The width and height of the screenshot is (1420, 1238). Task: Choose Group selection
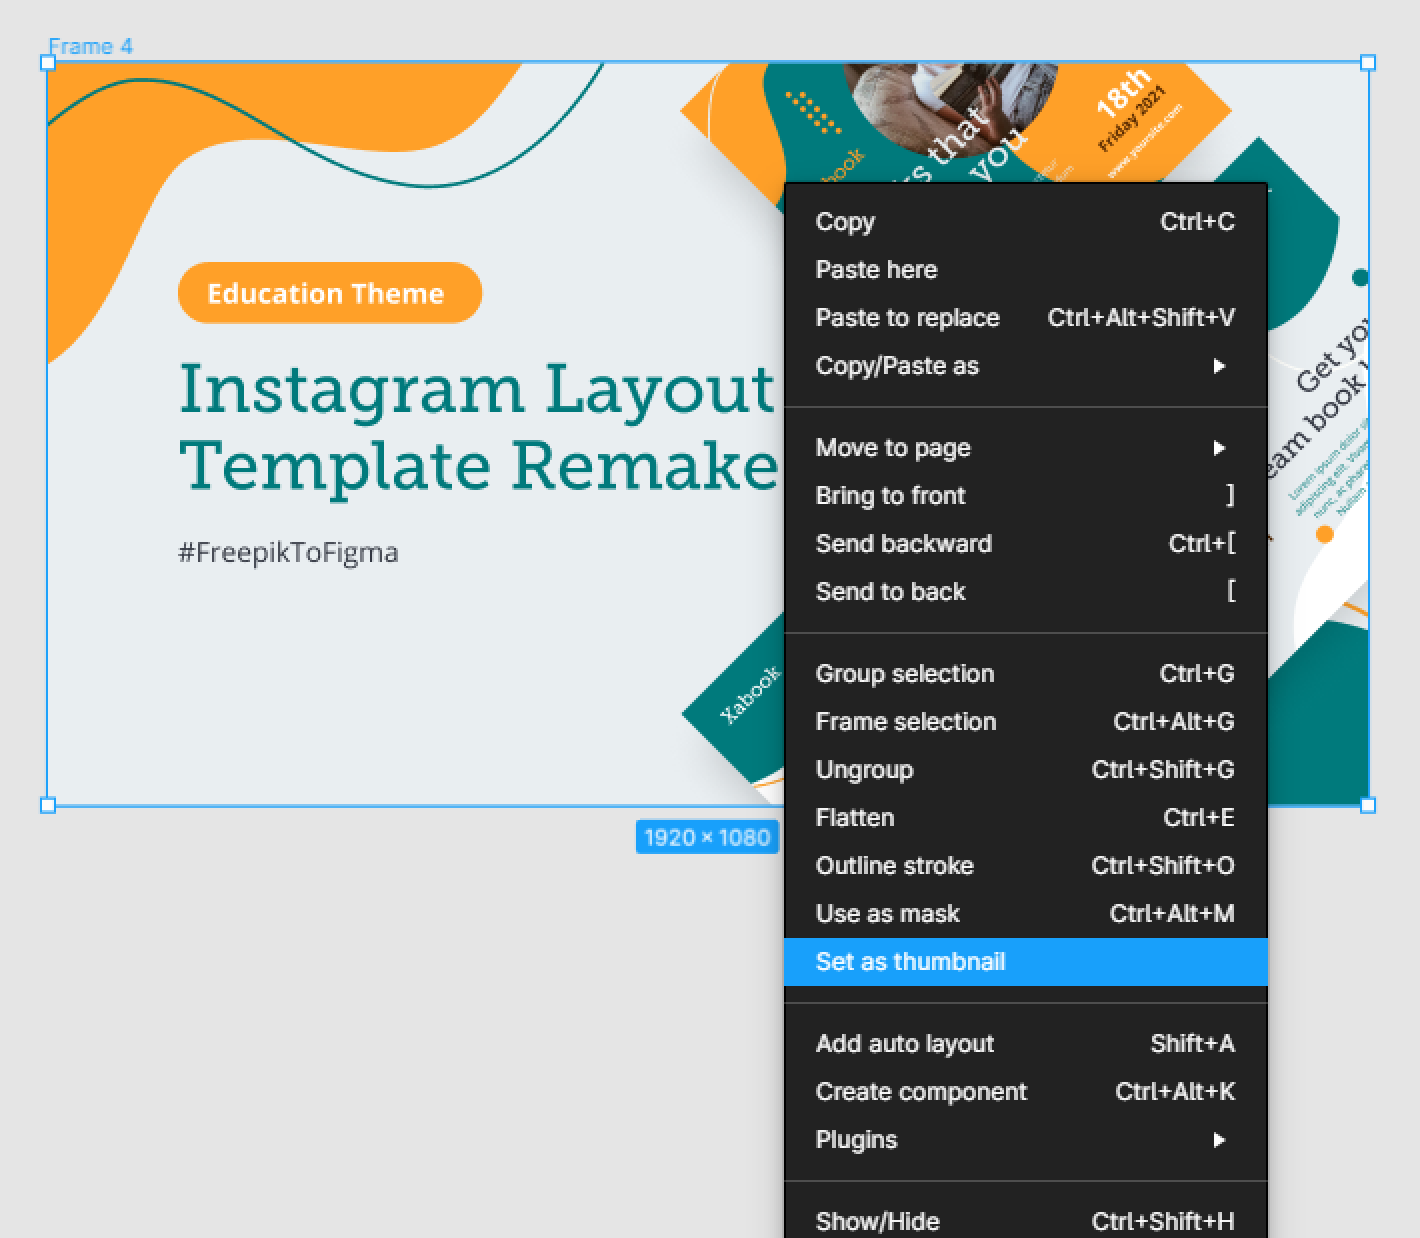pyautogui.click(x=1025, y=674)
